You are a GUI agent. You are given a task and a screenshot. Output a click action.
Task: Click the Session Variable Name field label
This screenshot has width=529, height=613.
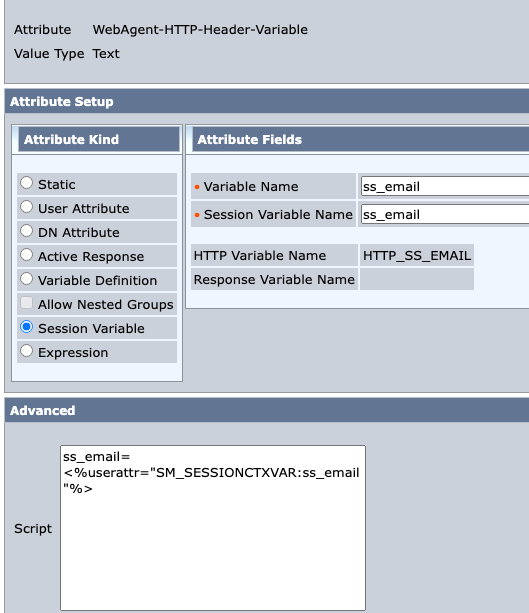[x=278, y=215]
